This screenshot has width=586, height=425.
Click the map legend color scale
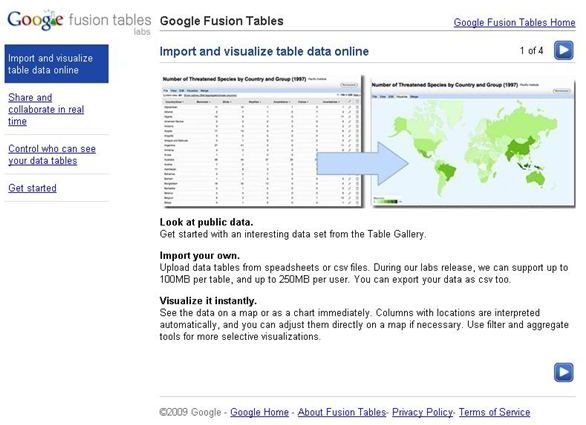point(387,201)
